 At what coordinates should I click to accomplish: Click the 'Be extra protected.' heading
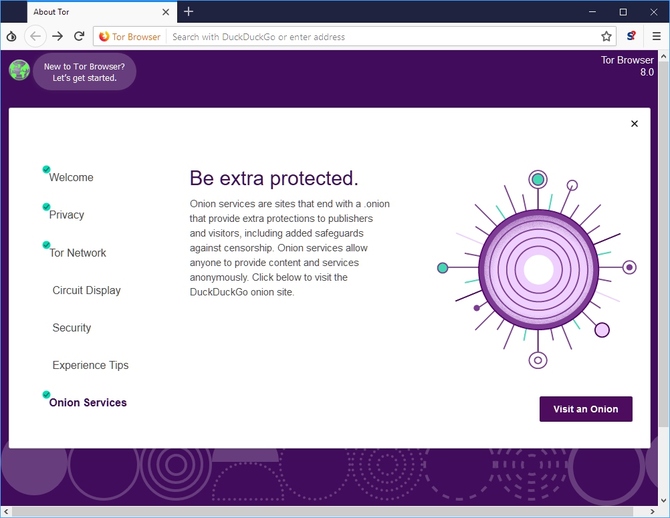(274, 178)
